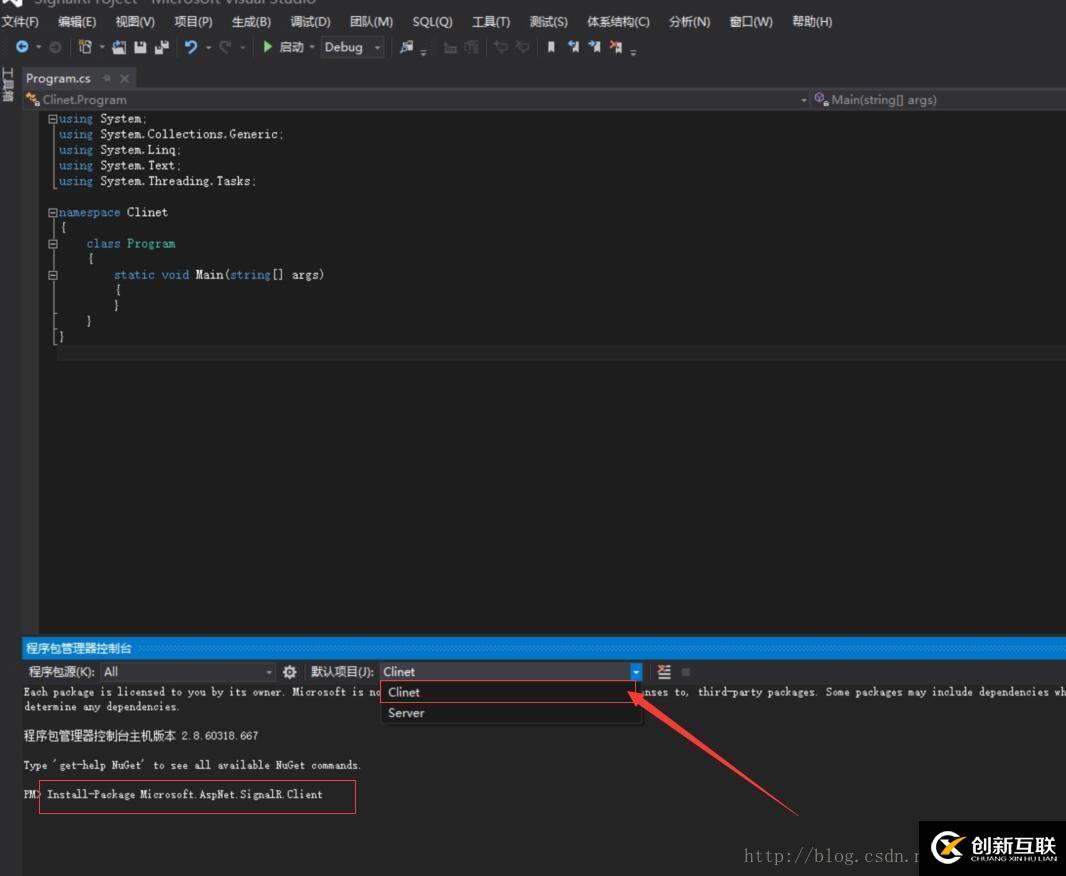Expand the Navigate Backward history dropdown arrow
The image size is (1066, 876).
tap(39, 47)
